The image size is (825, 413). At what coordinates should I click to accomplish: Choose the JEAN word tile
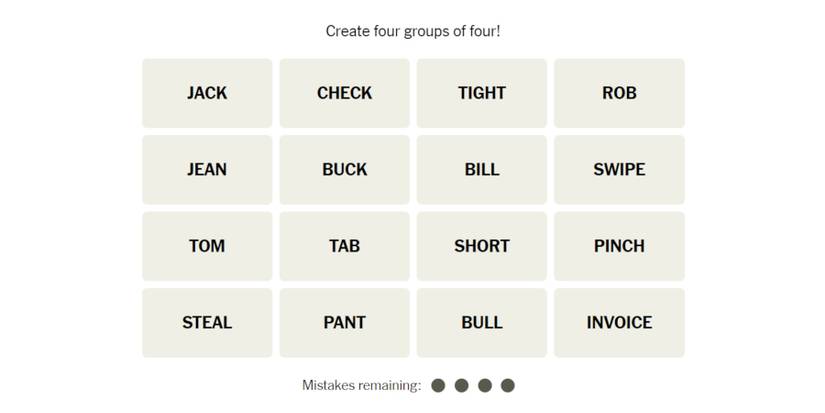[x=207, y=169]
